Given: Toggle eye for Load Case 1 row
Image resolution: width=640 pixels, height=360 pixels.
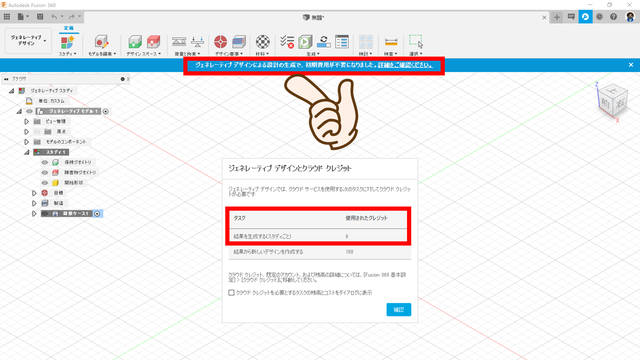Looking at the screenshot, I should click(45, 213).
